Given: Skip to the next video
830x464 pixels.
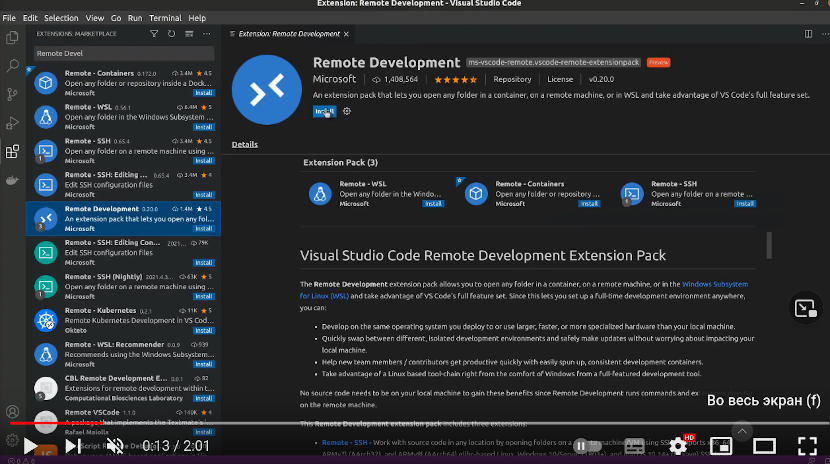Looking at the screenshot, I should (x=73, y=446).
